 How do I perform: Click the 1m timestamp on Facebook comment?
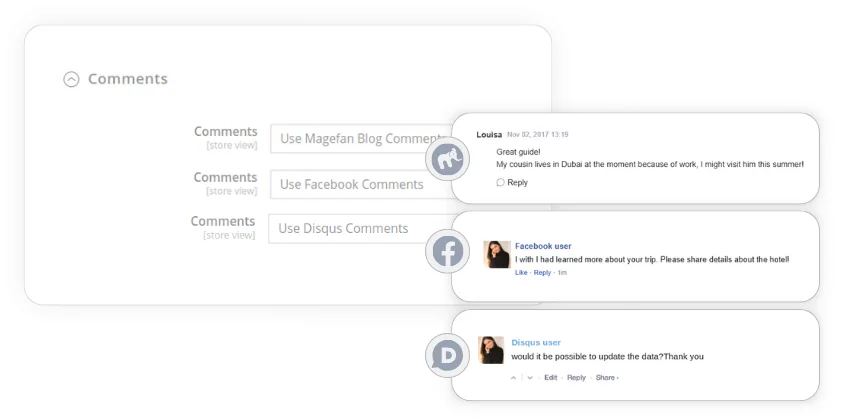562,273
